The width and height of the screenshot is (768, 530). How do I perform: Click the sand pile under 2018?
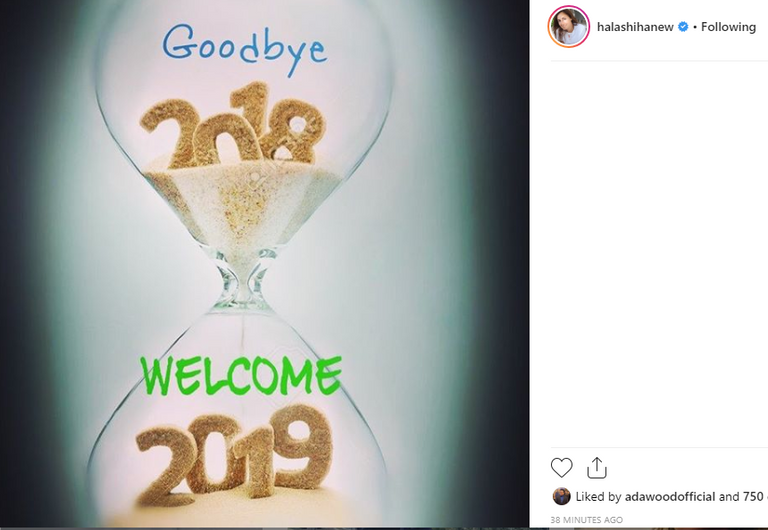(x=242, y=203)
